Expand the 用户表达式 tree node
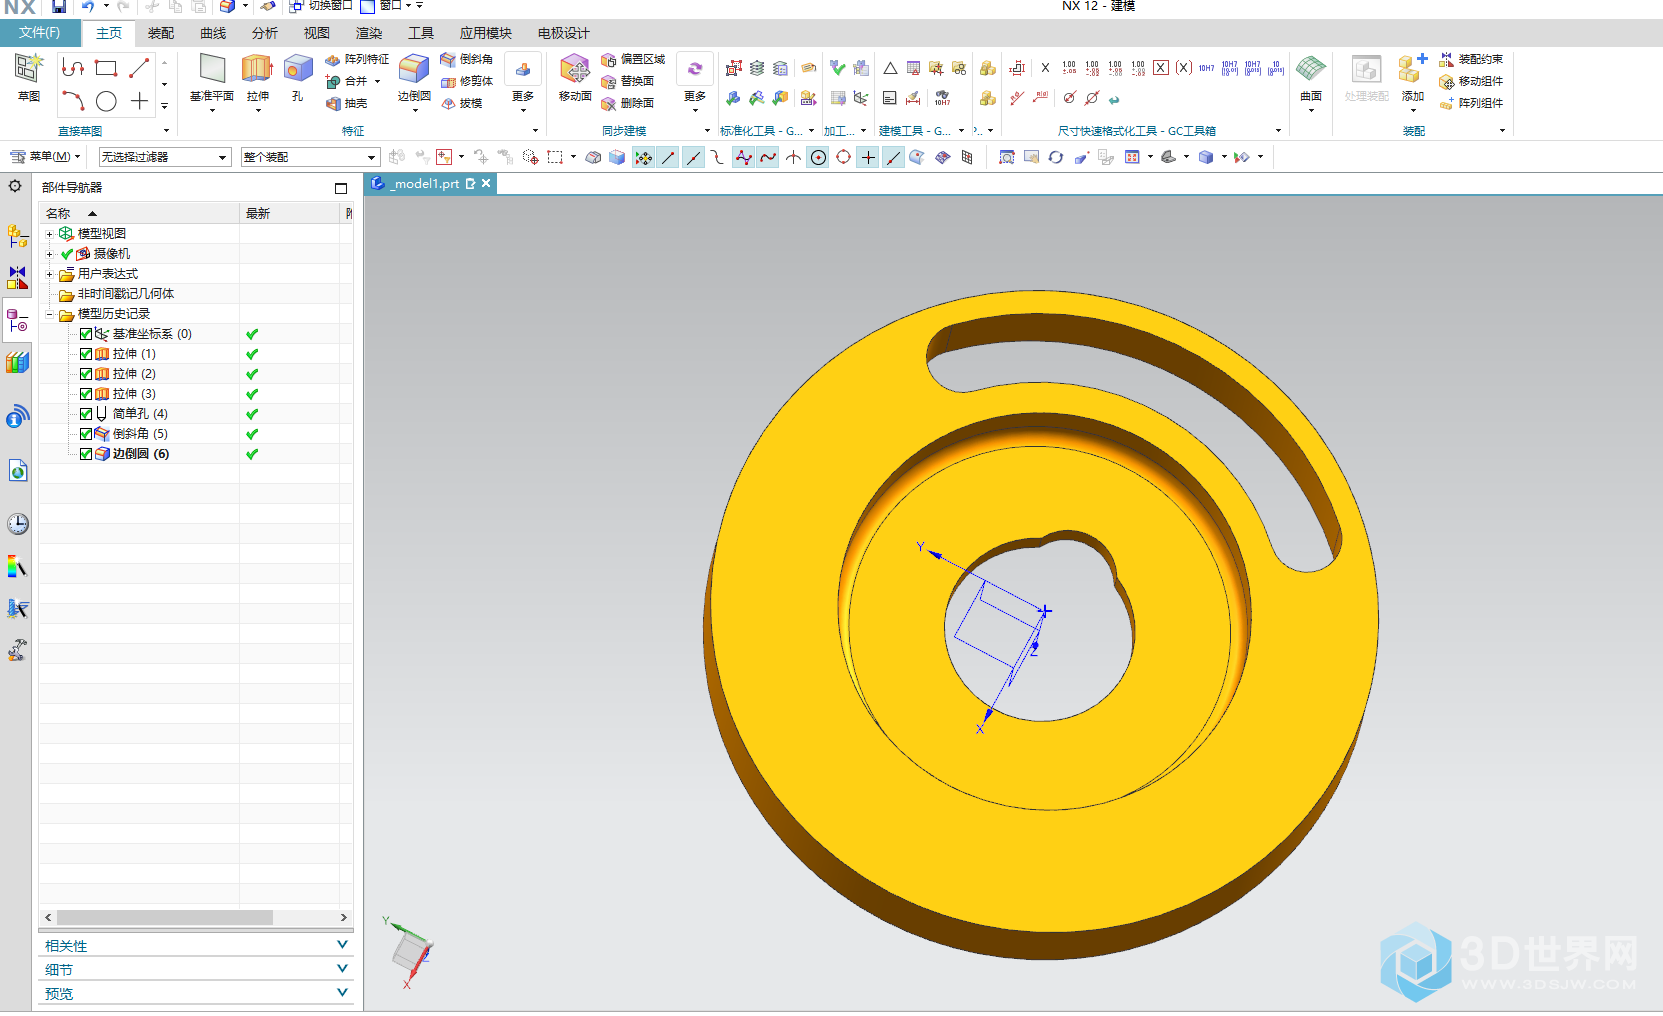Image resolution: width=1663 pixels, height=1016 pixels. point(49,274)
